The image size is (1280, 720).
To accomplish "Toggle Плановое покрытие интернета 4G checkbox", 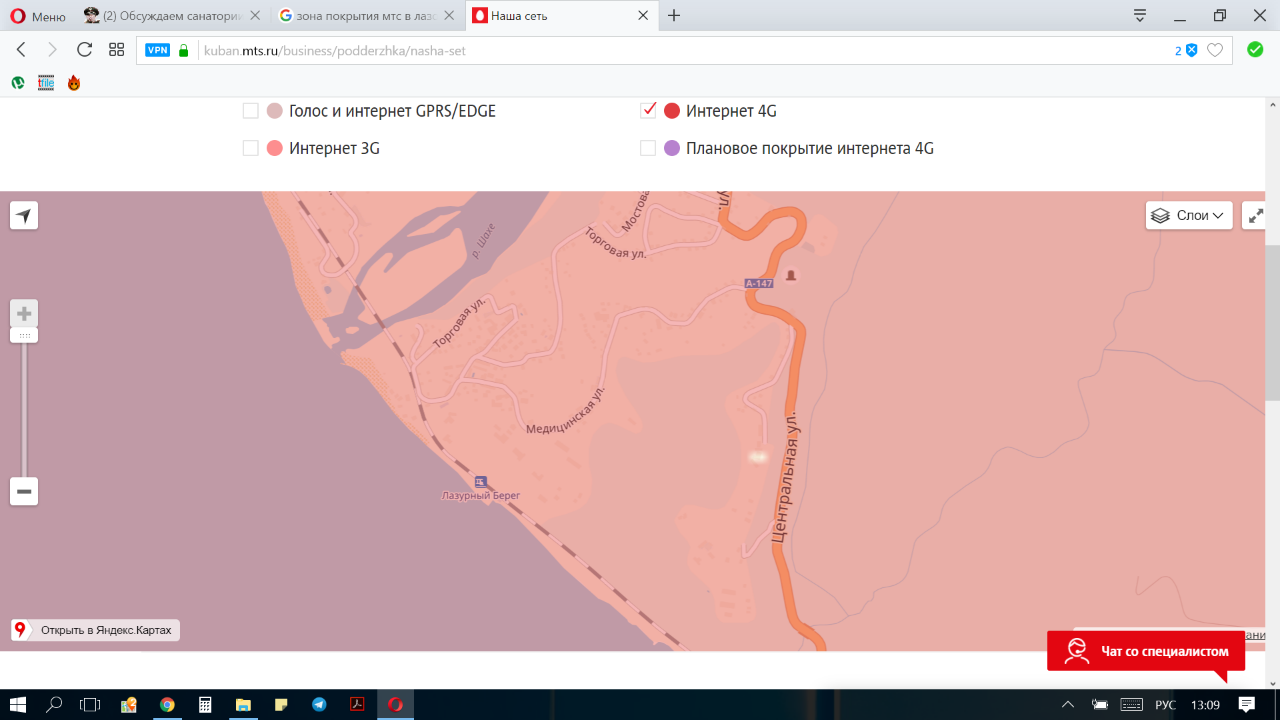I will 648,148.
